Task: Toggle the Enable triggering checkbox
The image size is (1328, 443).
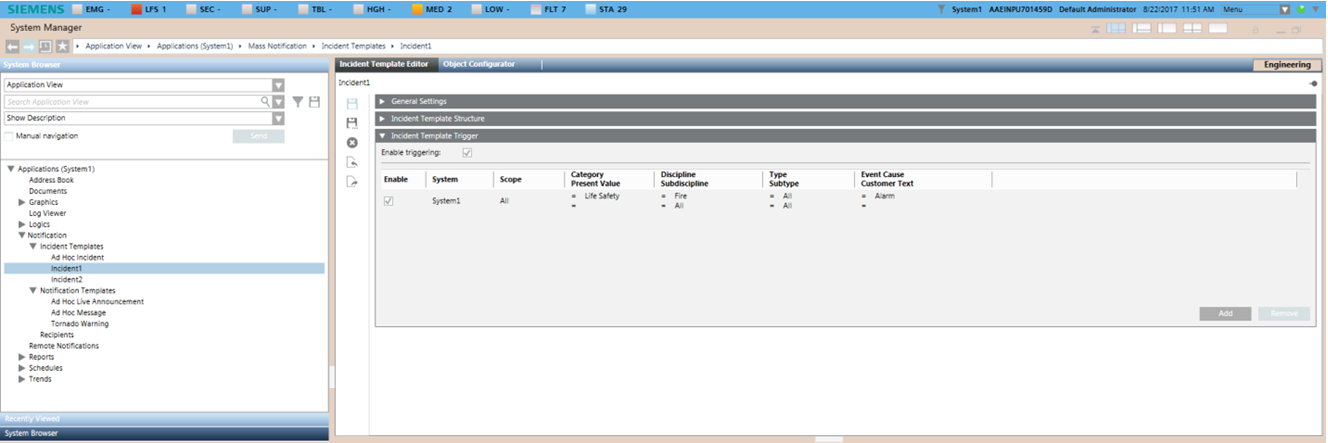Action: [x=467, y=152]
